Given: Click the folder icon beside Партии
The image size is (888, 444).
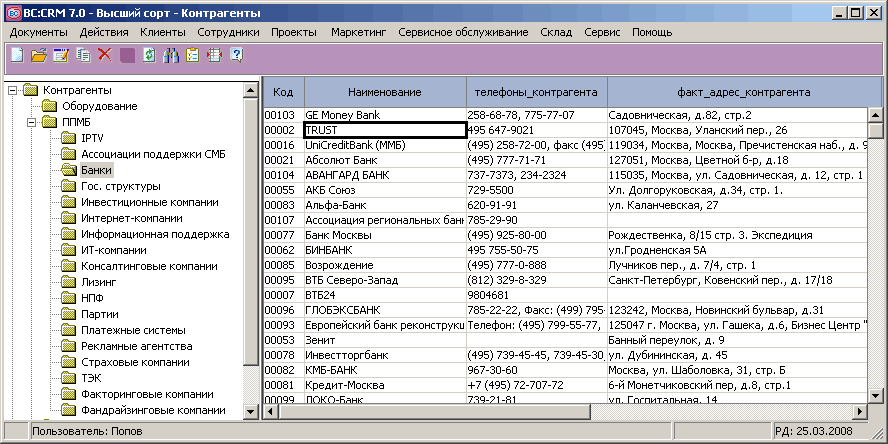Looking at the screenshot, I should (69, 314).
